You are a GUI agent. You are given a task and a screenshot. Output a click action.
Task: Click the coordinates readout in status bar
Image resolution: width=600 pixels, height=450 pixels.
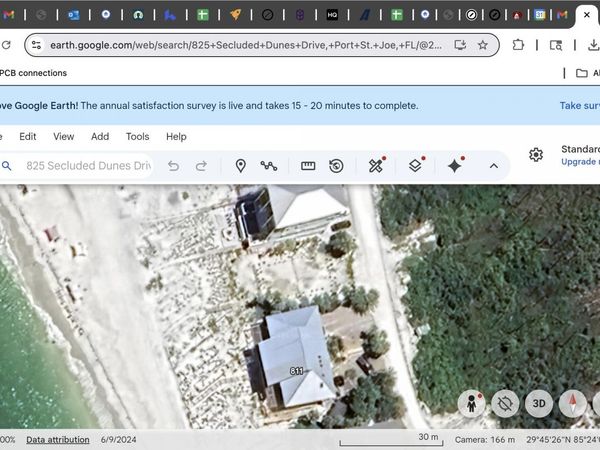562,440
